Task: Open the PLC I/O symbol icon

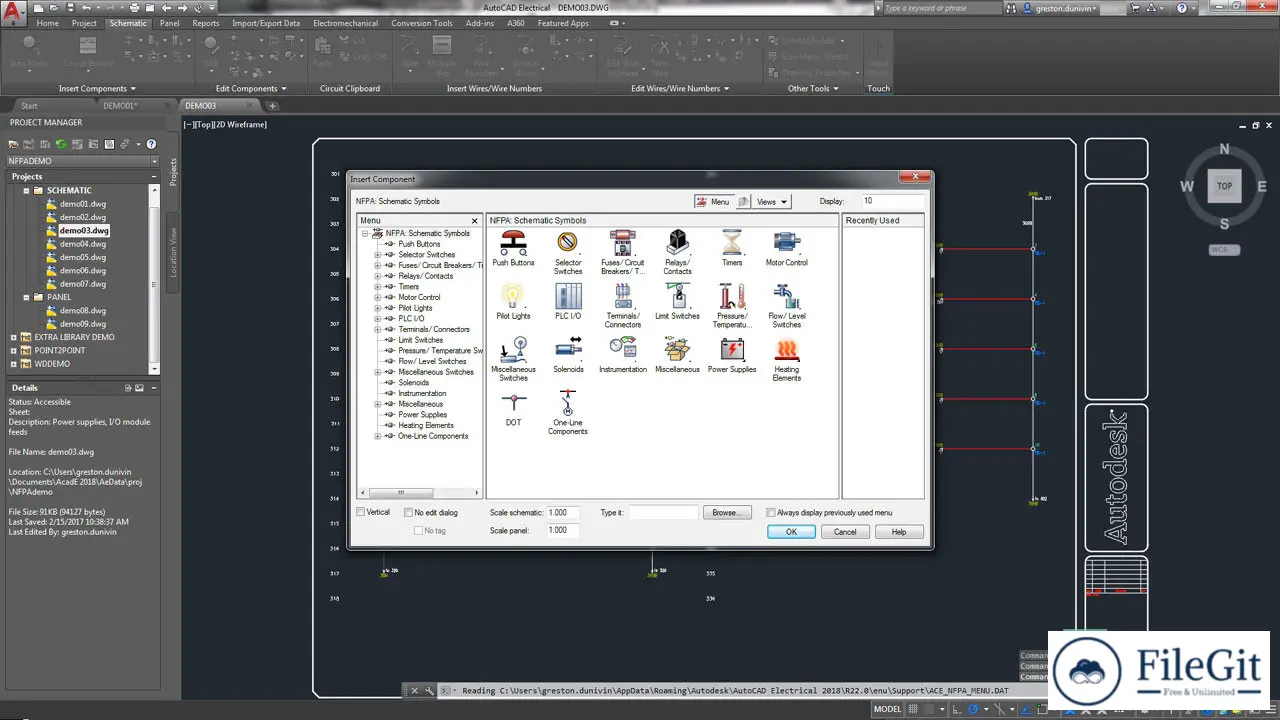Action: [568, 296]
